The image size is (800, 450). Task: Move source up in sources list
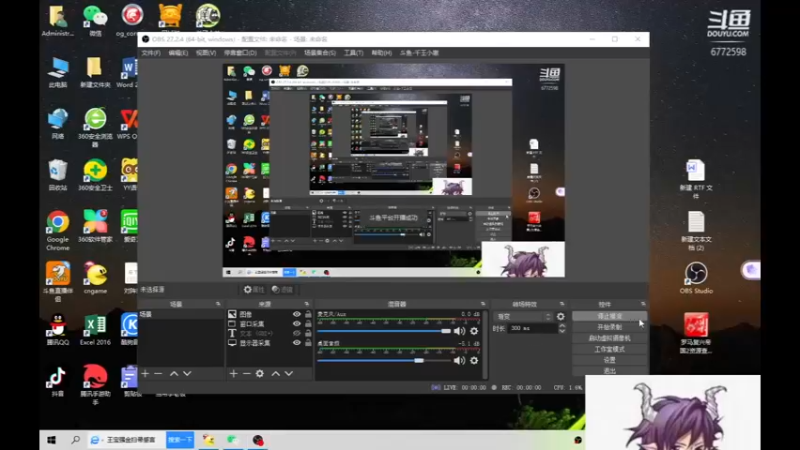276,373
